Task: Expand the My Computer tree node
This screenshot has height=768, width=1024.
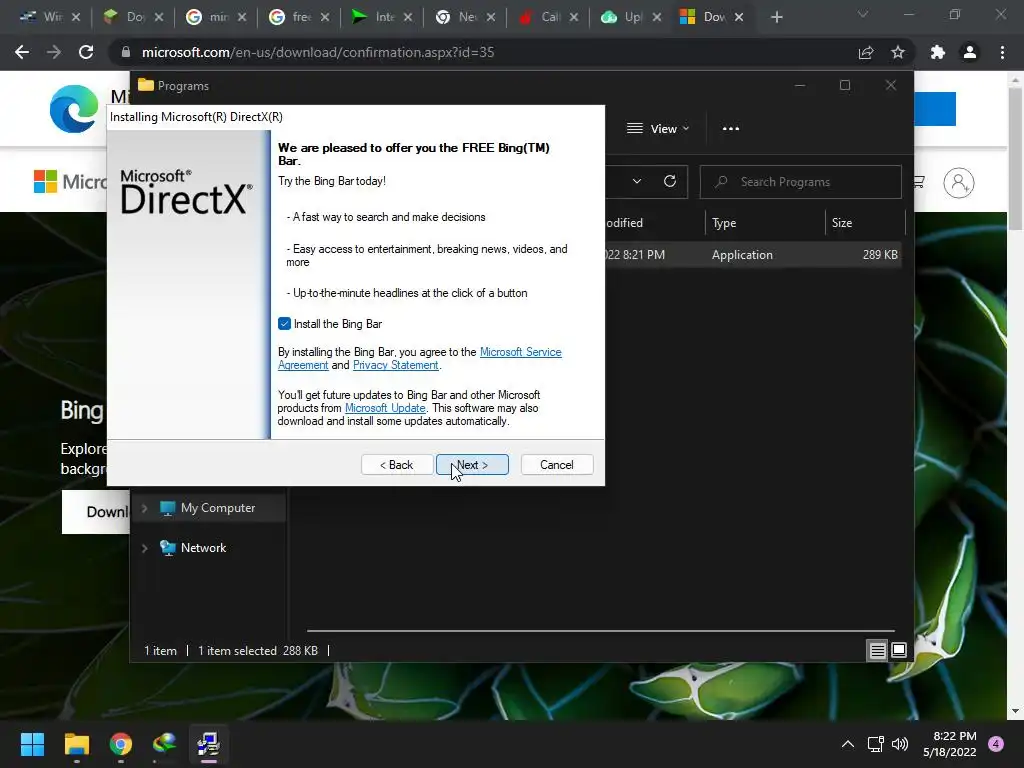Action: click(x=145, y=508)
